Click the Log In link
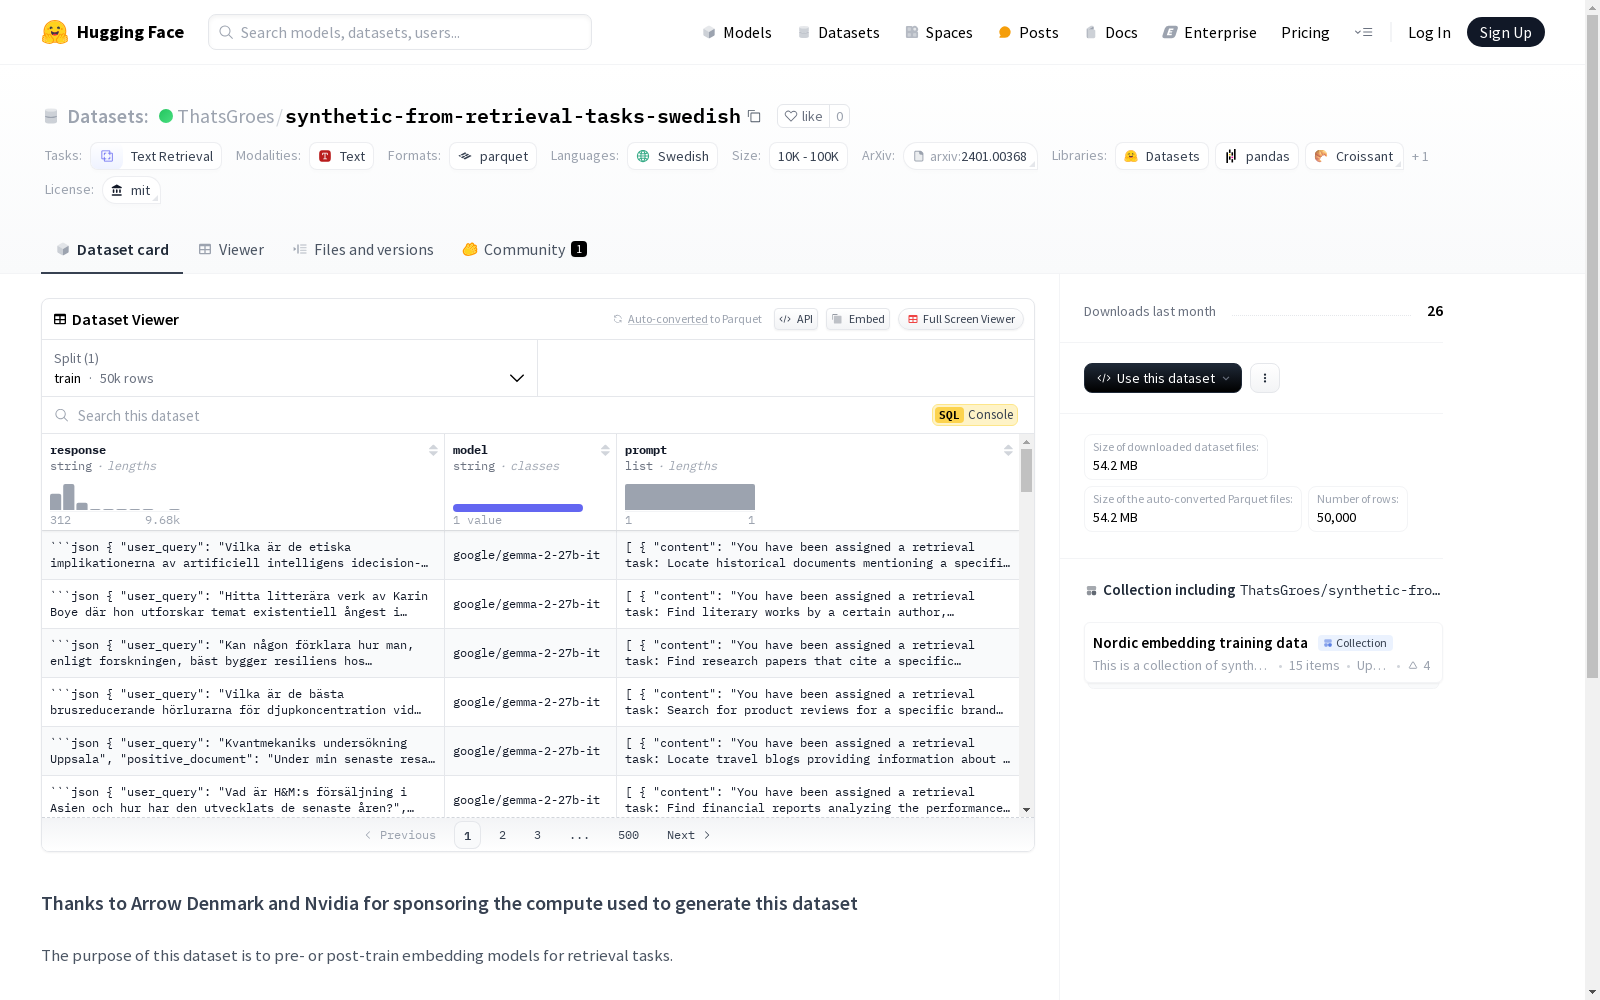This screenshot has height=1000, width=1600. click(1429, 32)
